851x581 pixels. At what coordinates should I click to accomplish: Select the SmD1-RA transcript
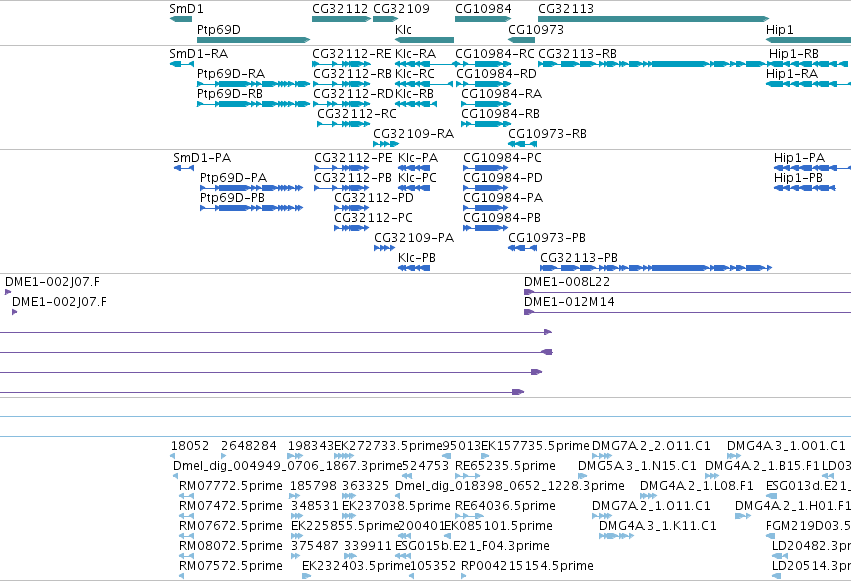coord(181,64)
